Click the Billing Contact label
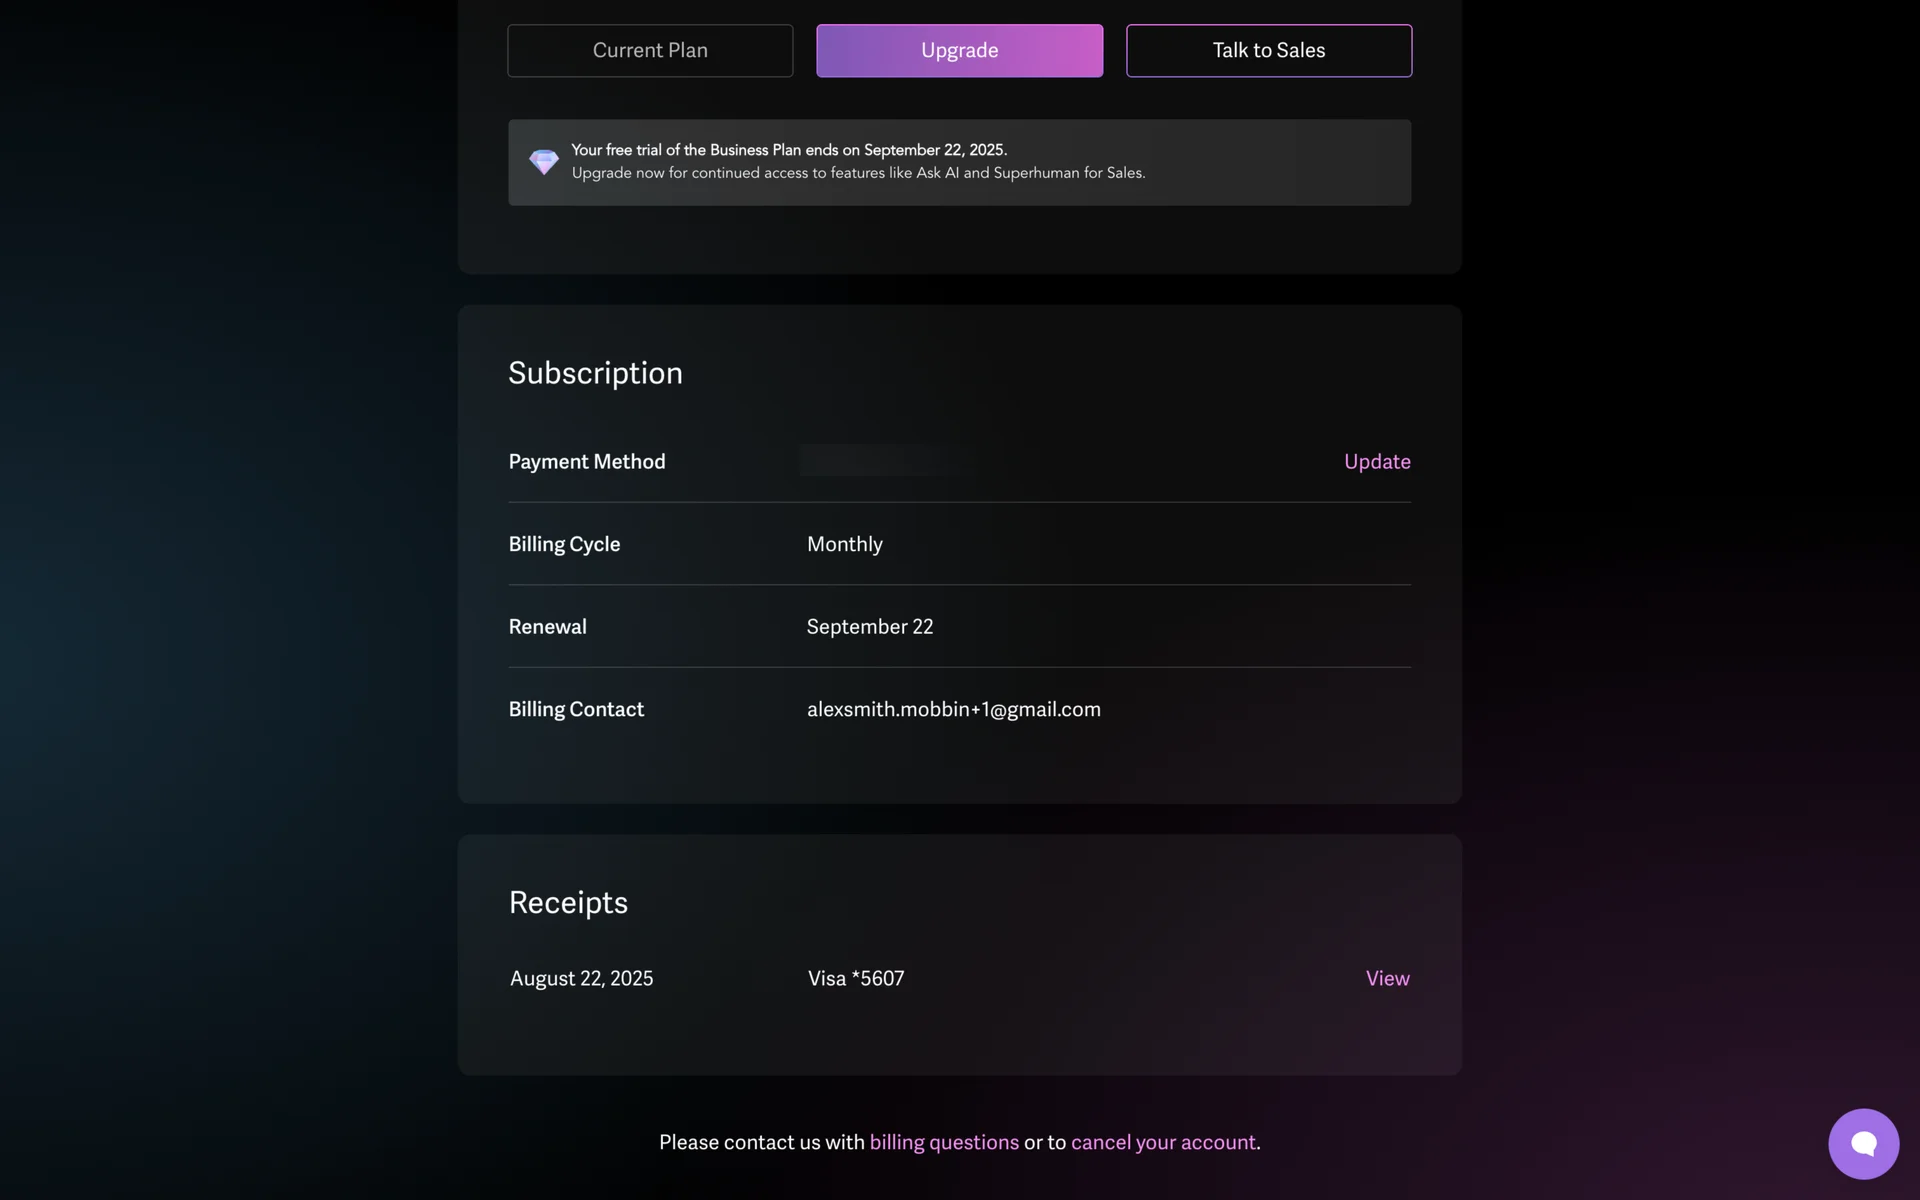Screen dimensions: 1920x1200 click(x=576, y=709)
